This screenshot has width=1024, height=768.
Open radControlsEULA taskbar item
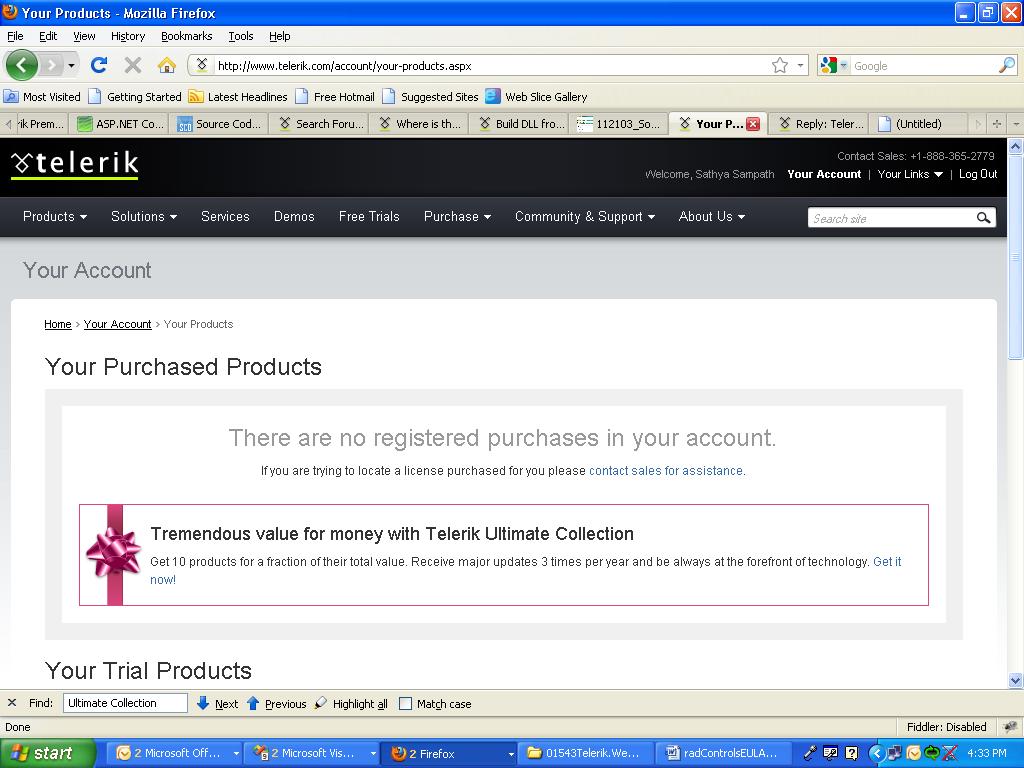(x=722, y=753)
